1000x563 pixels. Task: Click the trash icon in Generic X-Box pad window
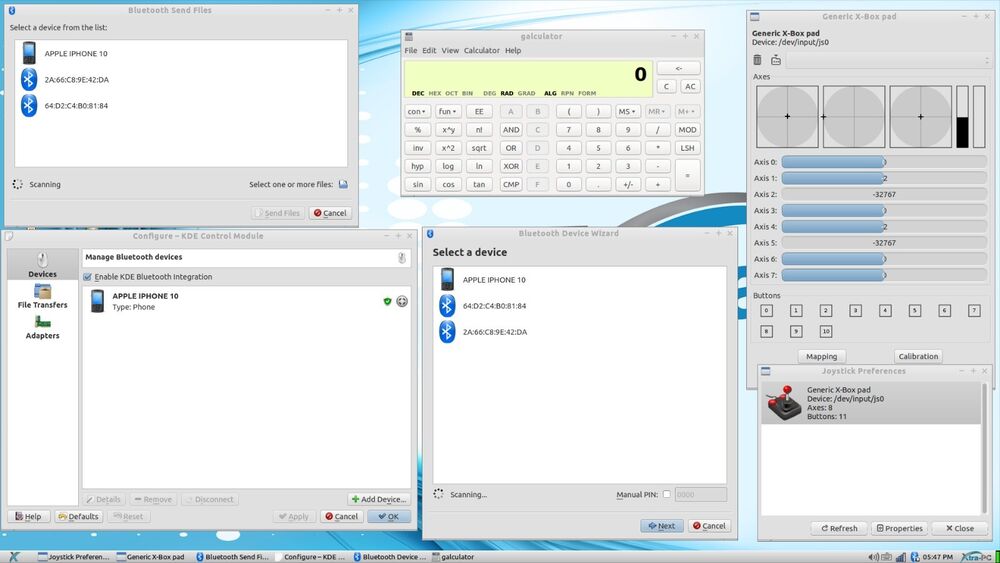[x=757, y=60]
